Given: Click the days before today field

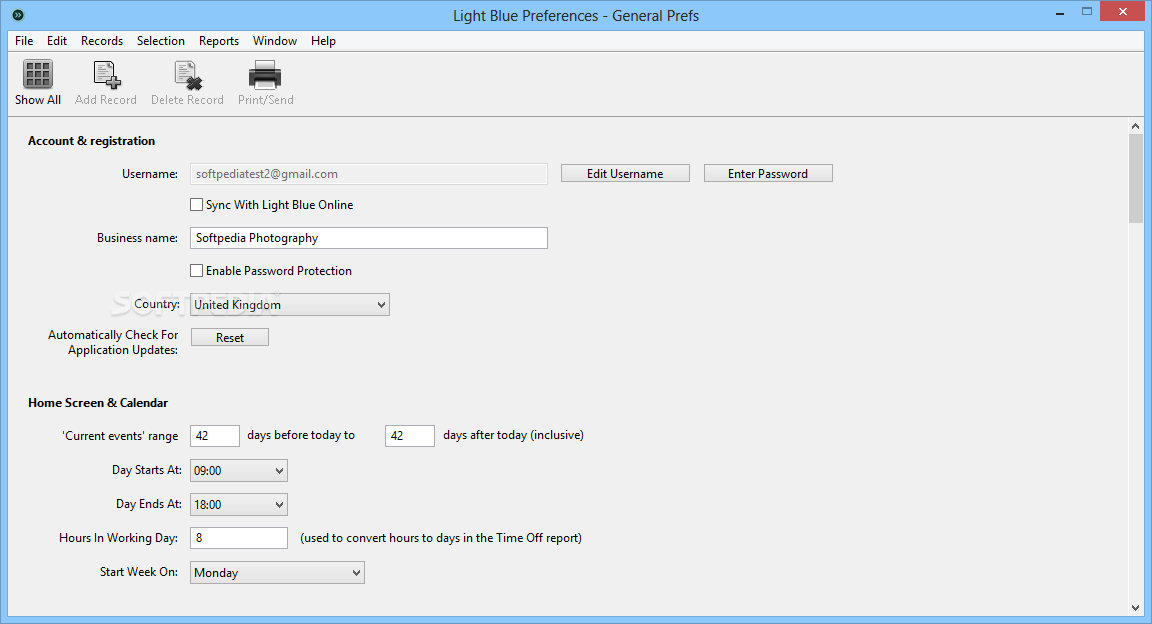Looking at the screenshot, I should (x=215, y=436).
